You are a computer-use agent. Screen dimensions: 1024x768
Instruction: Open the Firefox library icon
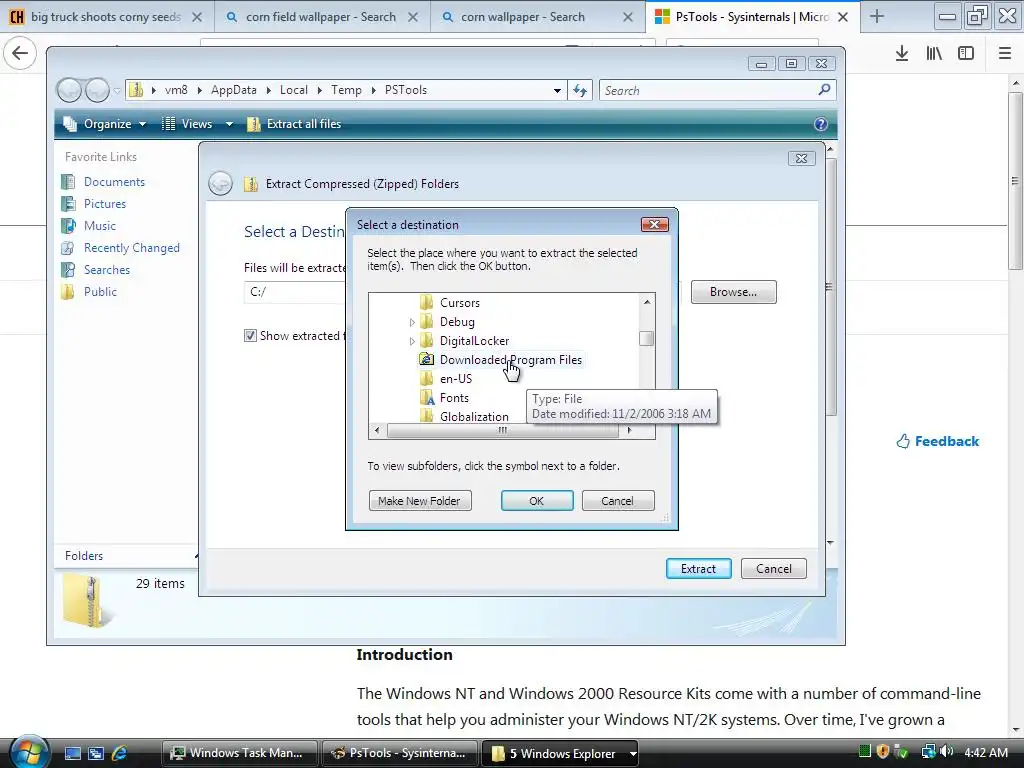[x=934, y=54]
